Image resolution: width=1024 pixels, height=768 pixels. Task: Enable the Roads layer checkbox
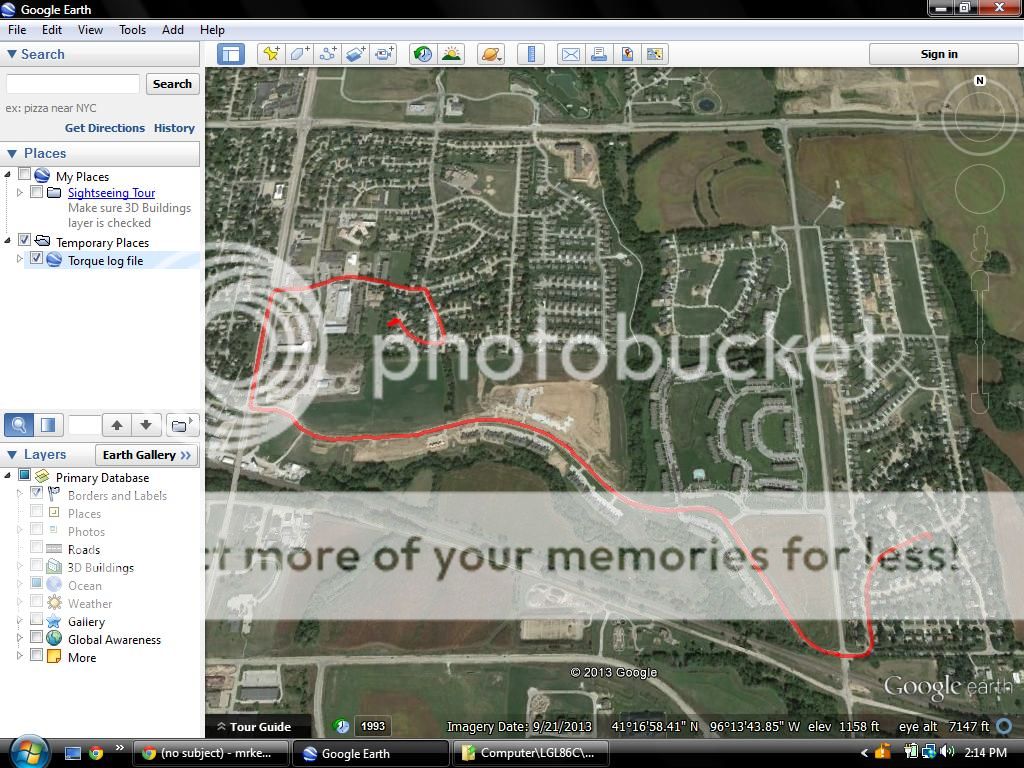tap(37, 548)
